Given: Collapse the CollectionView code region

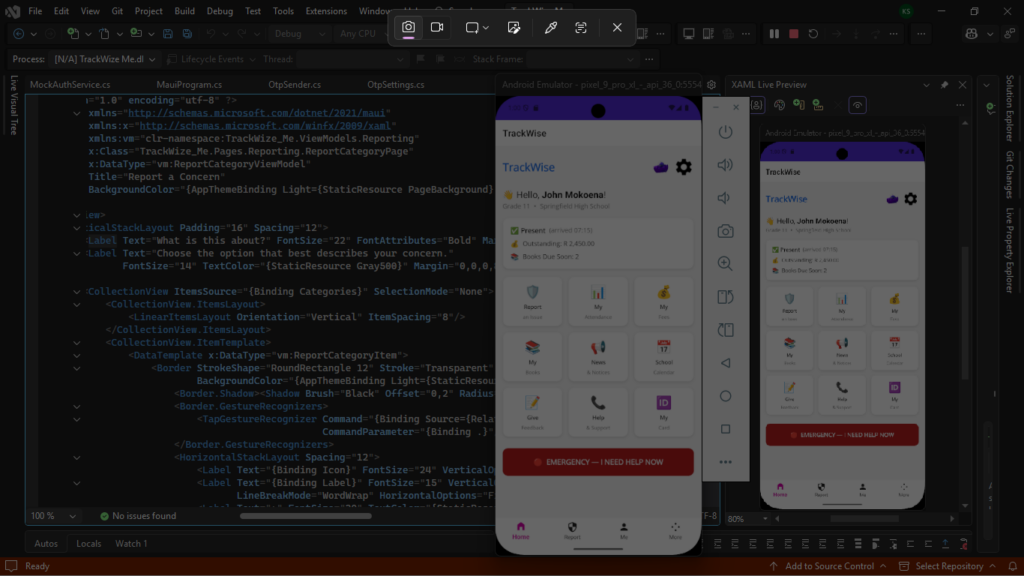Looking at the screenshot, I should point(77,292).
